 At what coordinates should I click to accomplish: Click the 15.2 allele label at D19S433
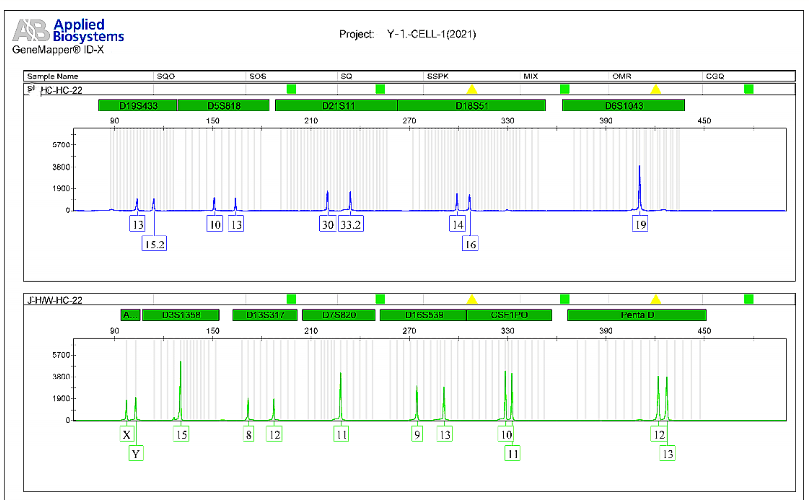(155, 243)
